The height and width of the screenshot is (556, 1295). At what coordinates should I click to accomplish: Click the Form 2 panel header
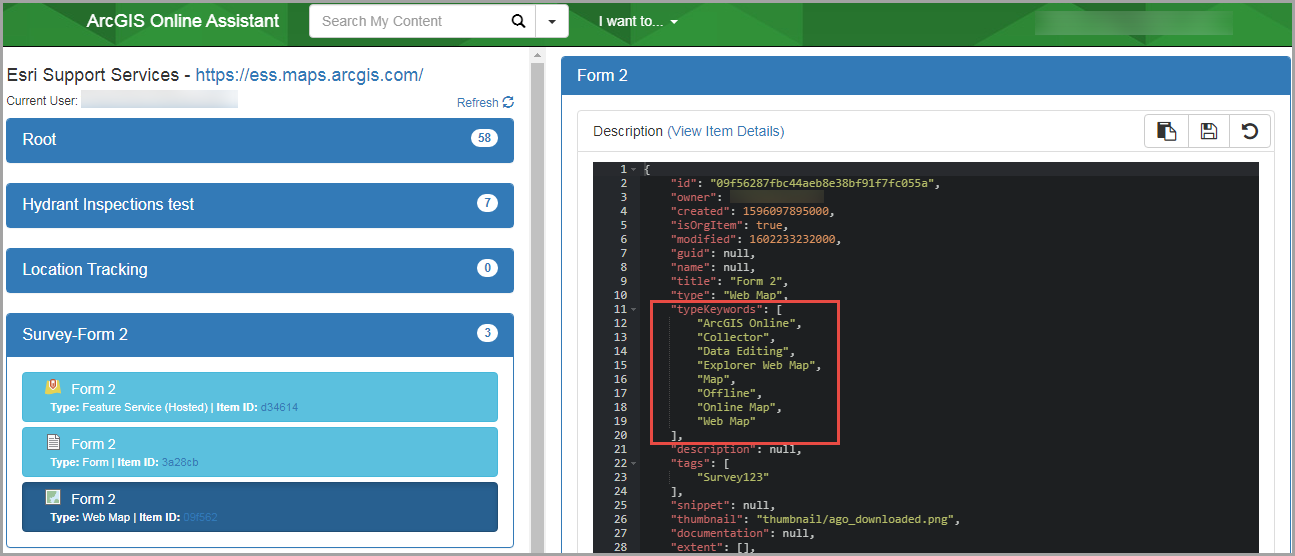coord(925,76)
